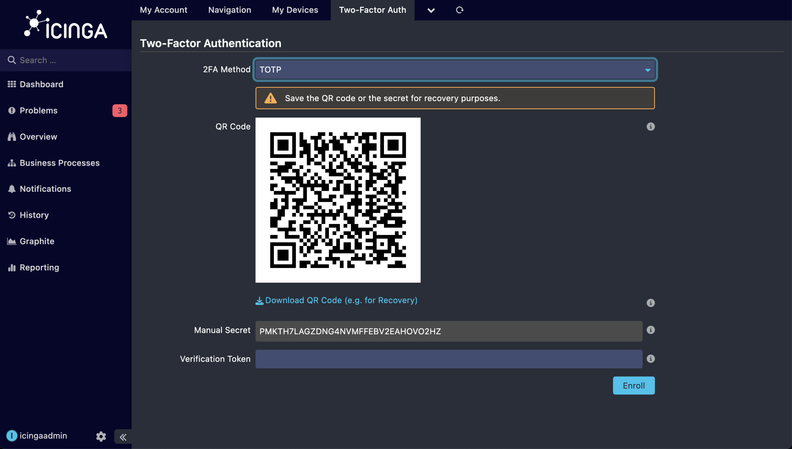Open the 2FA Method dropdown

tap(455, 70)
